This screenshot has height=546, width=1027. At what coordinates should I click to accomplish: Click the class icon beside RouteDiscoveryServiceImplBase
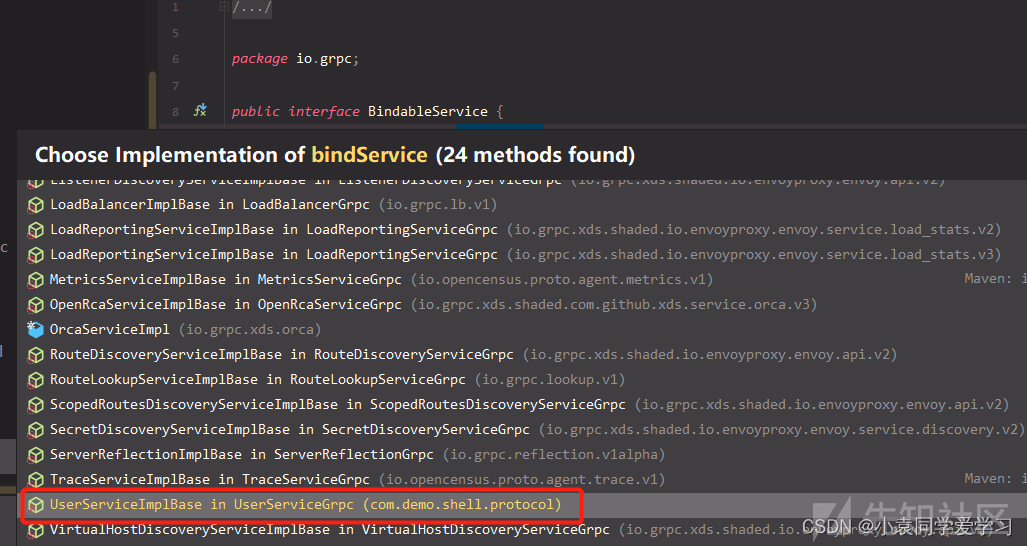(35, 355)
